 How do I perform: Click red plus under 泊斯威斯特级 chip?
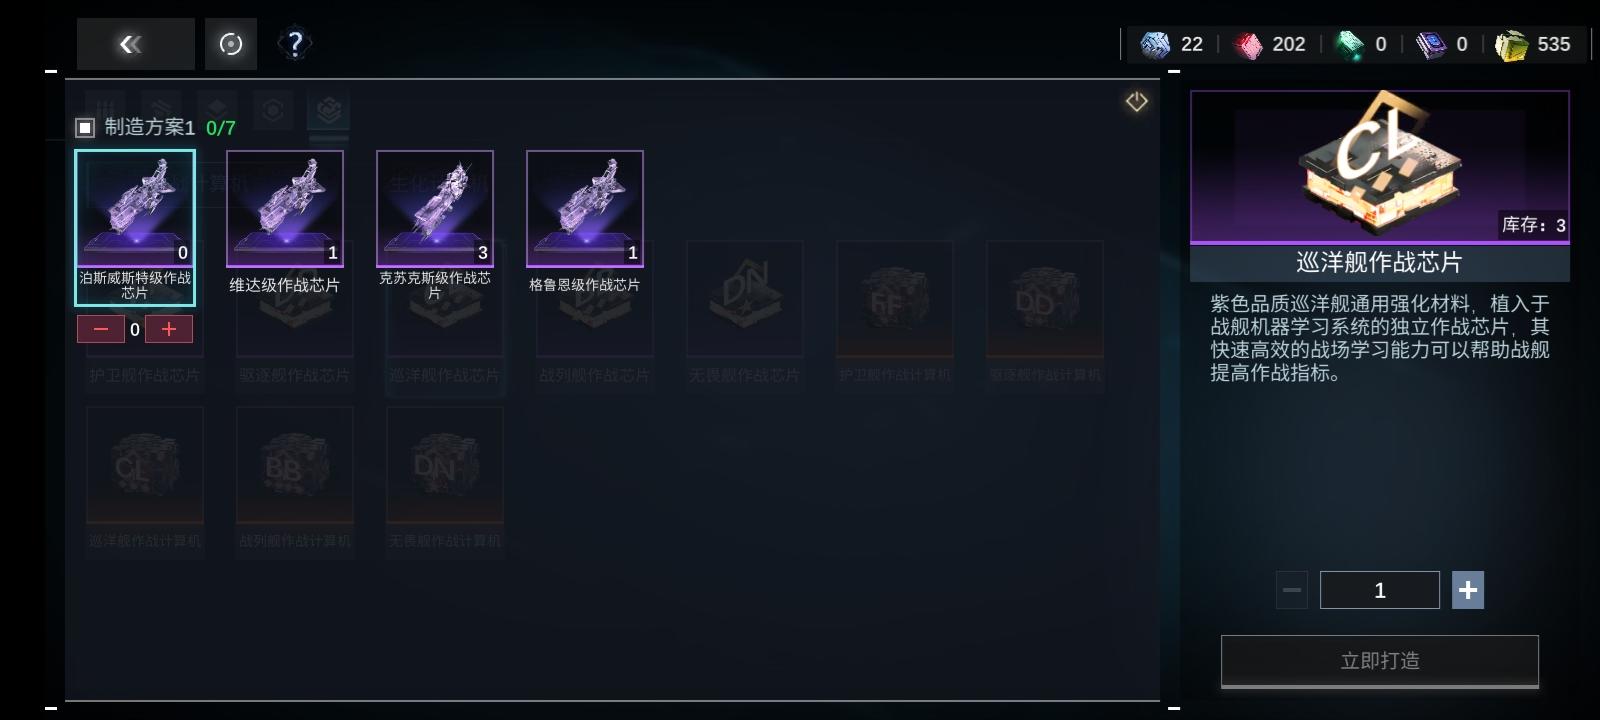[169, 329]
